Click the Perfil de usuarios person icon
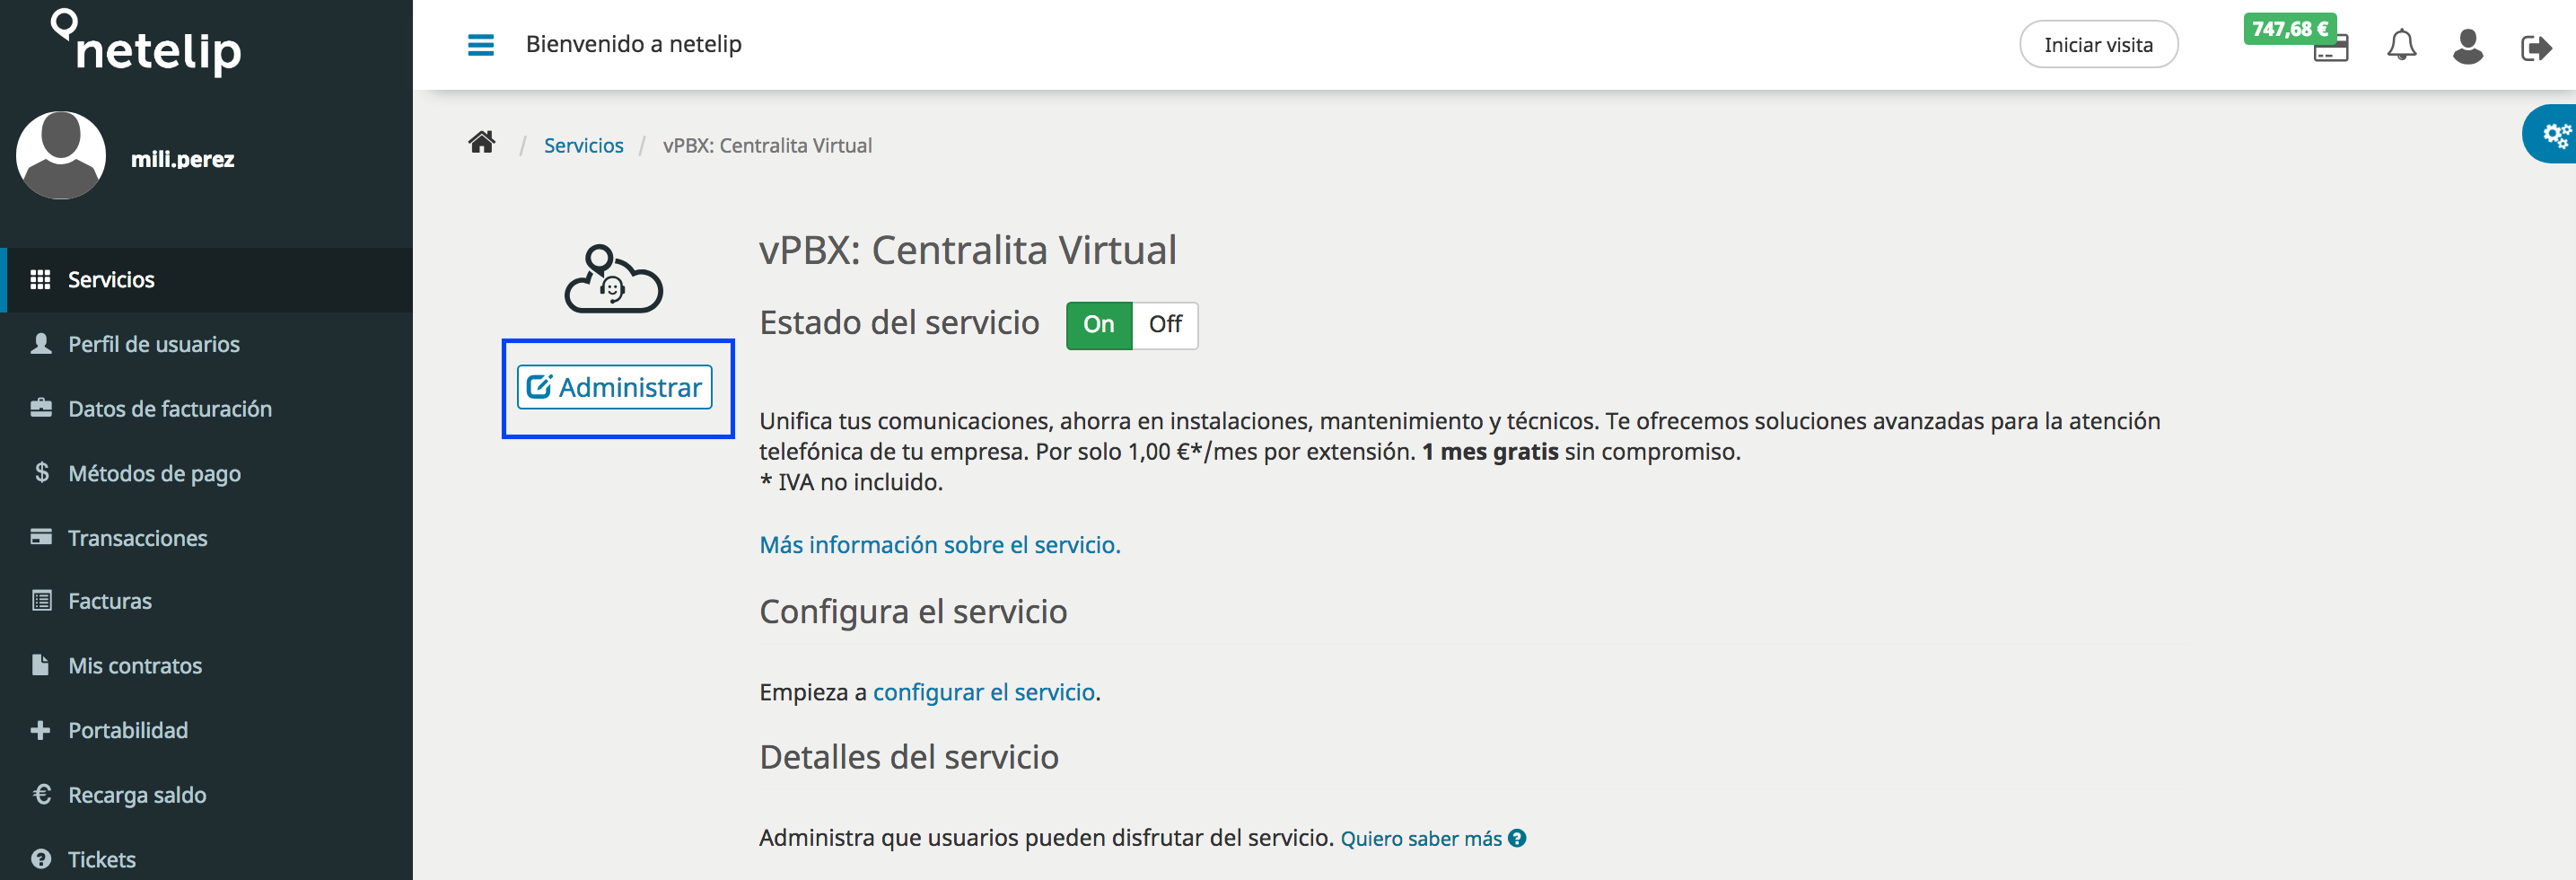The height and width of the screenshot is (880, 2576). [41, 344]
